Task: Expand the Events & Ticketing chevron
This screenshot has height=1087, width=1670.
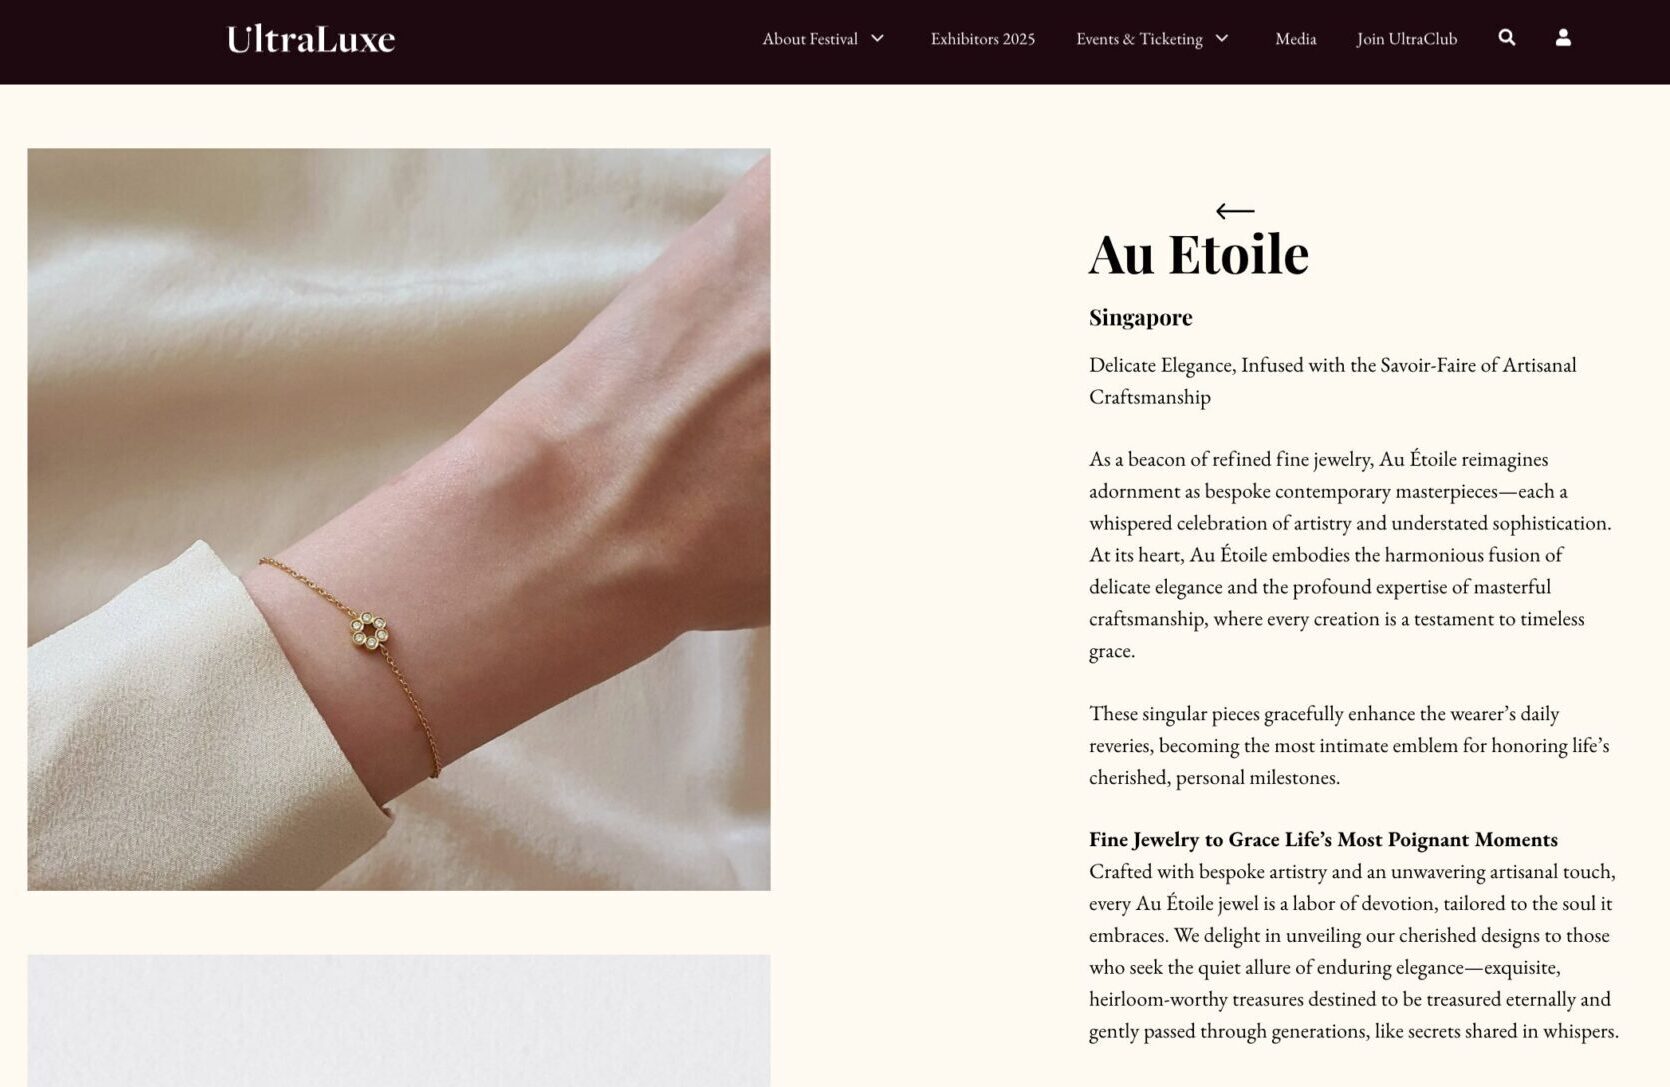Action: coord(1222,39)
